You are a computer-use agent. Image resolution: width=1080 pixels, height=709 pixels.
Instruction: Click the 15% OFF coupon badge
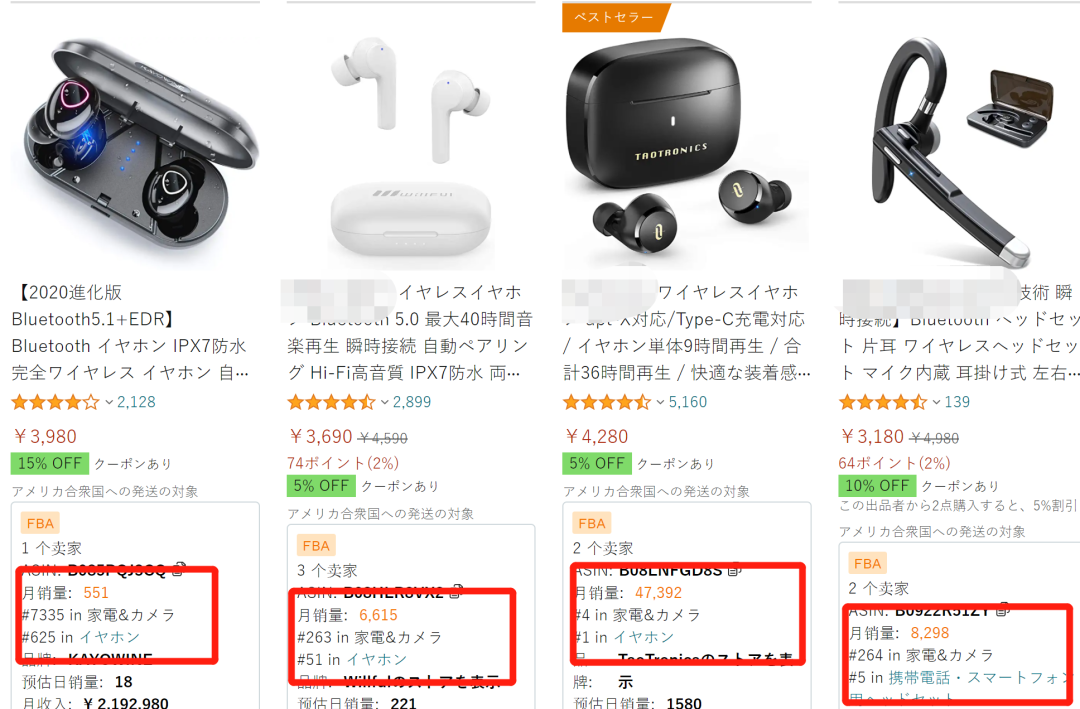click(50, 464)
